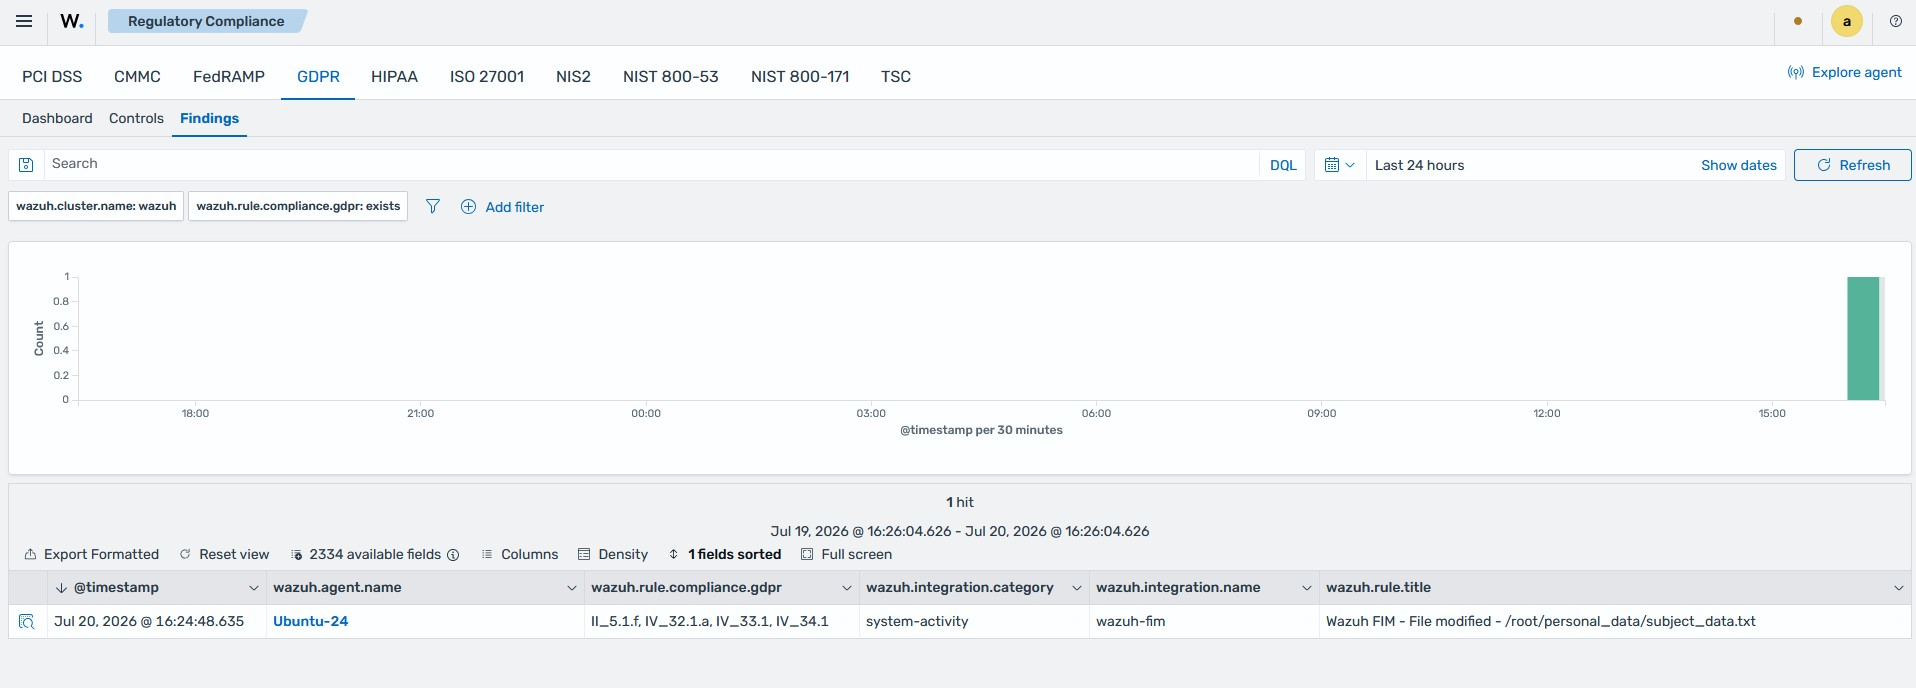1916x688 pixels.
Task: Select the CMMC tab
Action: pos(137,76)
